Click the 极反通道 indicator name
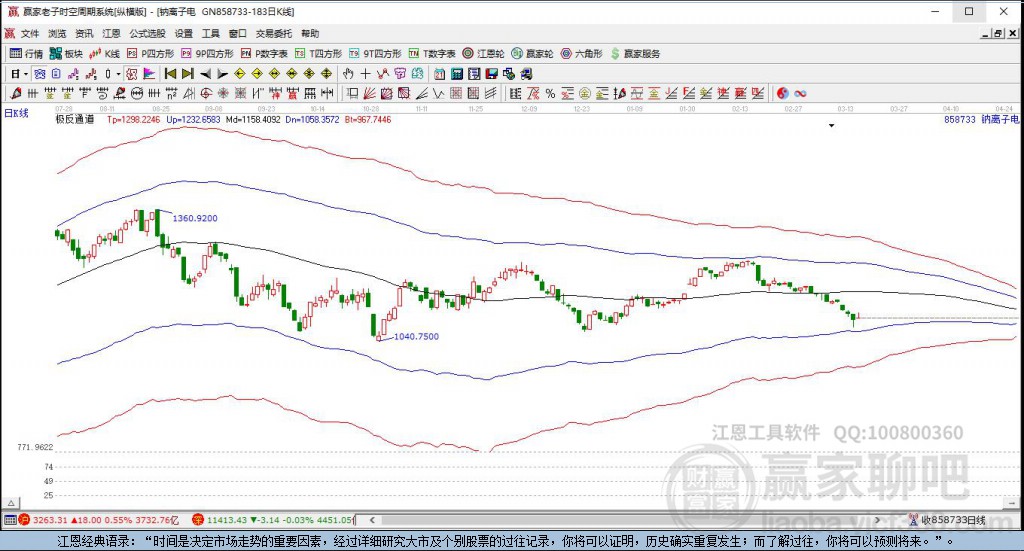 pos(74,119)
